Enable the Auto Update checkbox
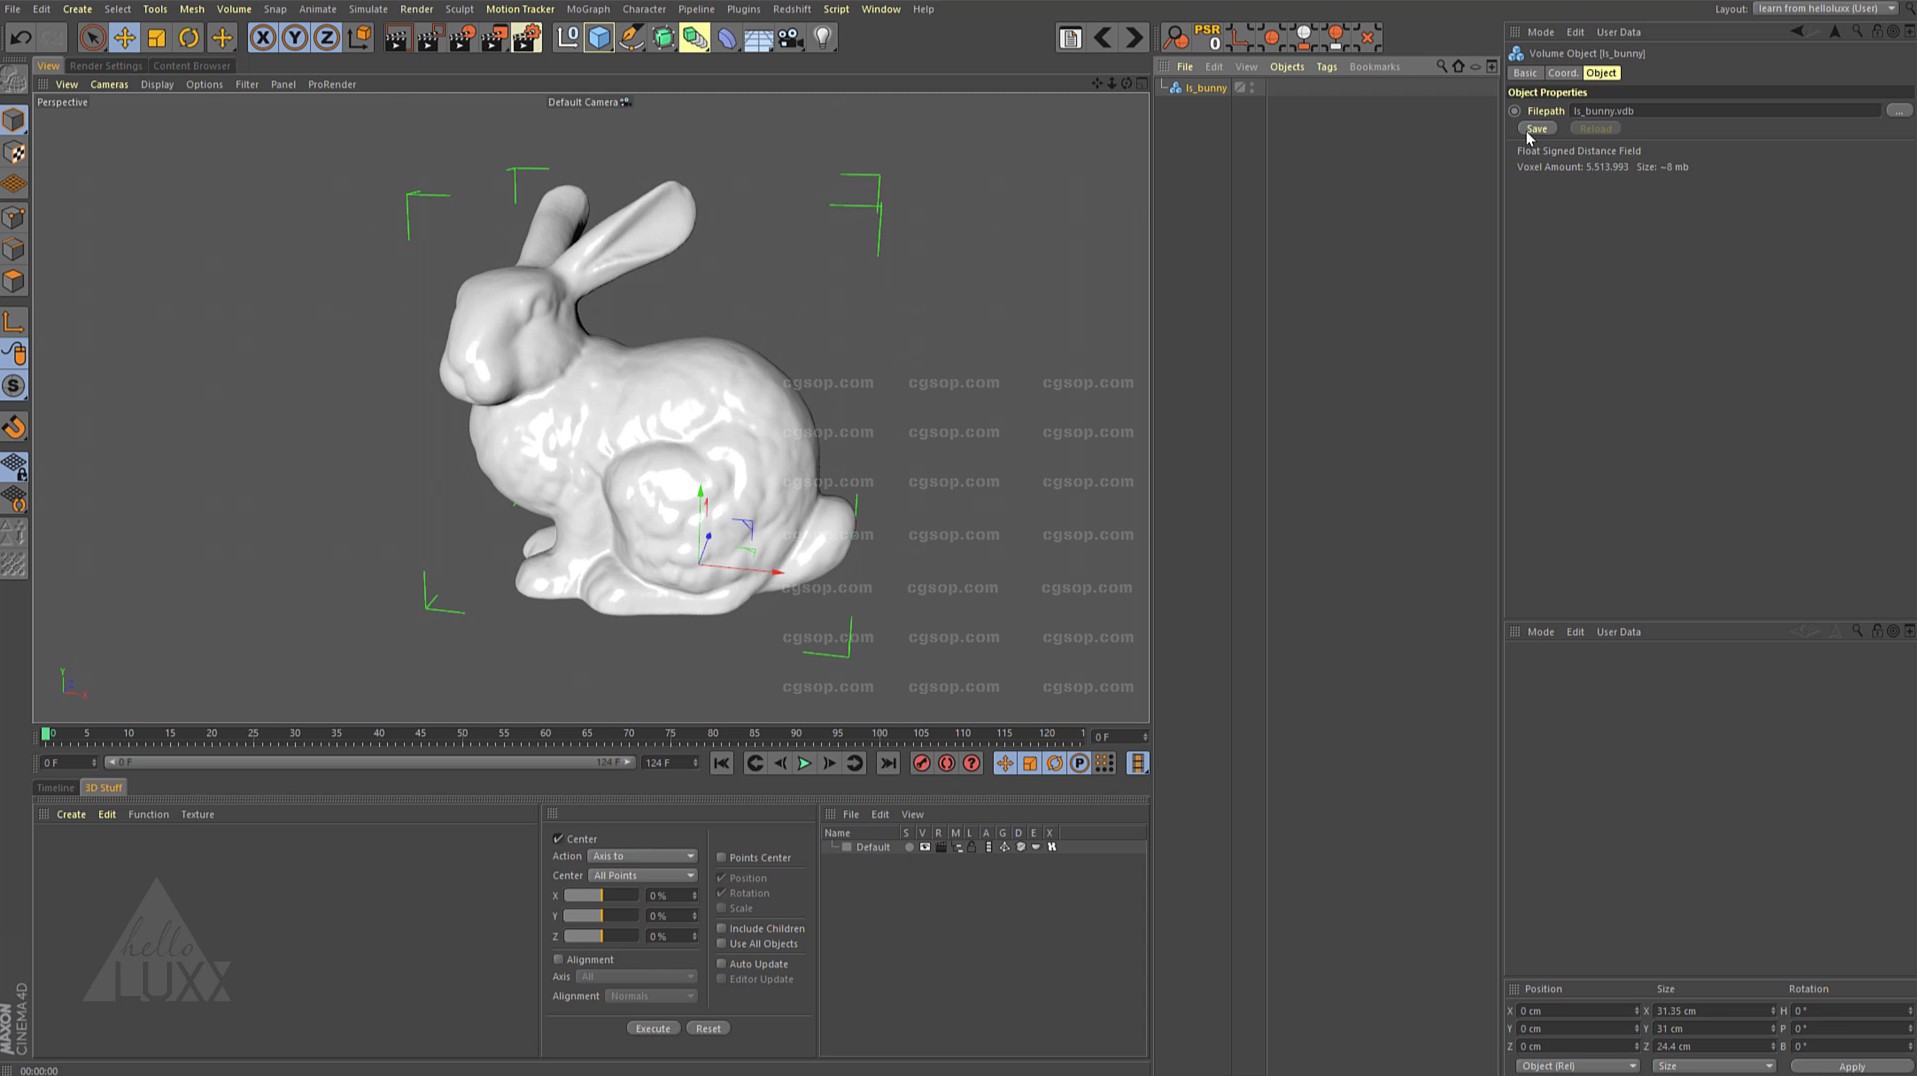Viewport: 1917px width, 1076px height. (x=721, y=964)
